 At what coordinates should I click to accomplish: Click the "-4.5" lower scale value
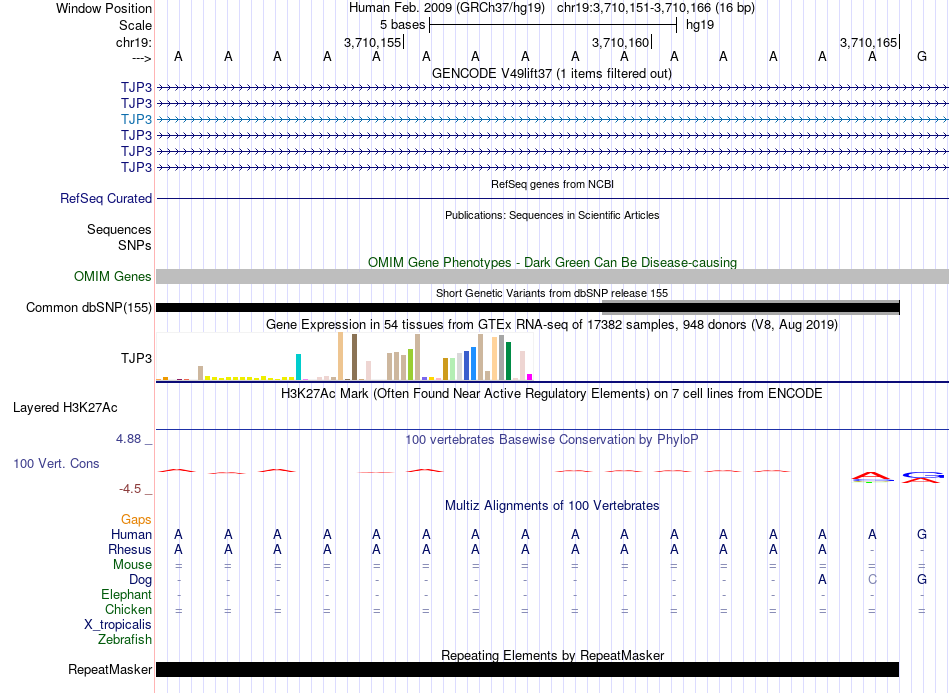[x=130, y=489]
